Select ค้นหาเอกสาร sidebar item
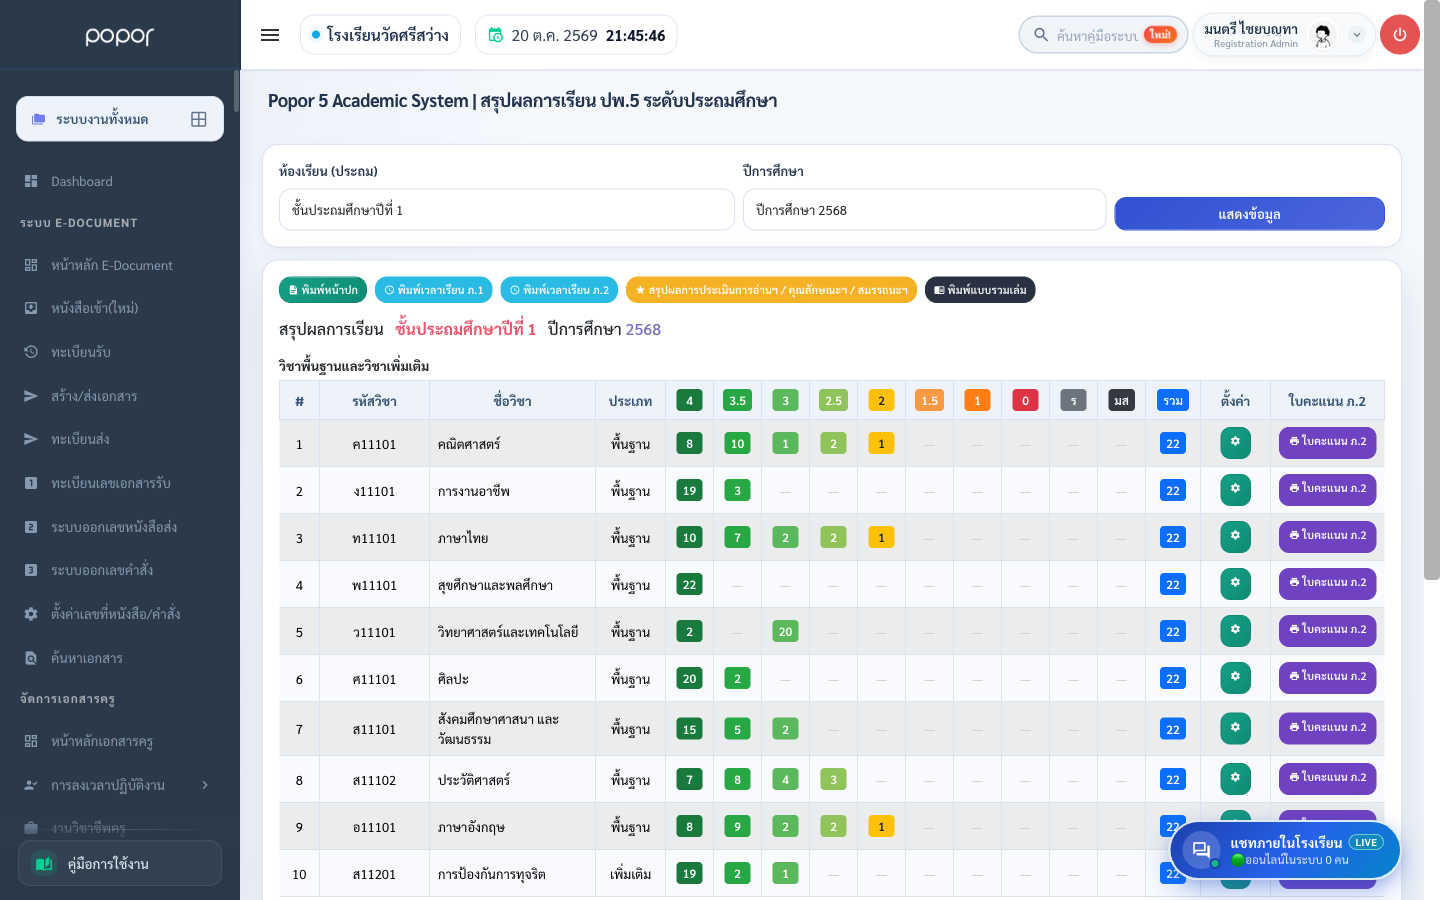Screen dimensions: 1440x900 click(x=87, y=658)
